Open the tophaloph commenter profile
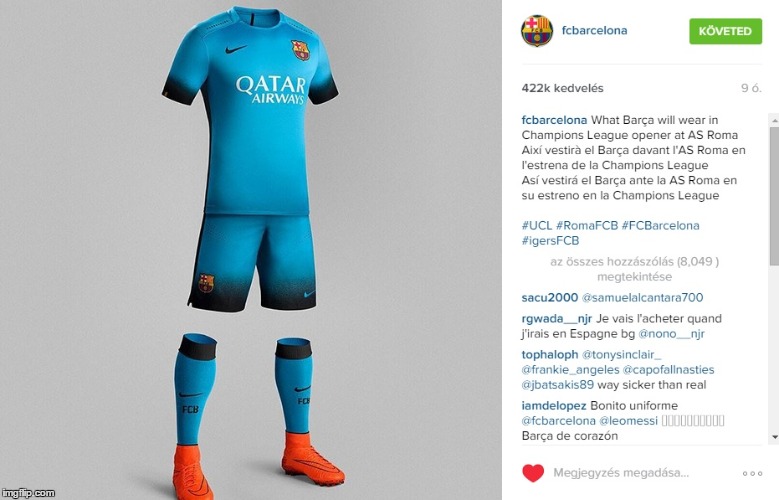The height and width of the screenshot is (500, 779). pos(550,354)
